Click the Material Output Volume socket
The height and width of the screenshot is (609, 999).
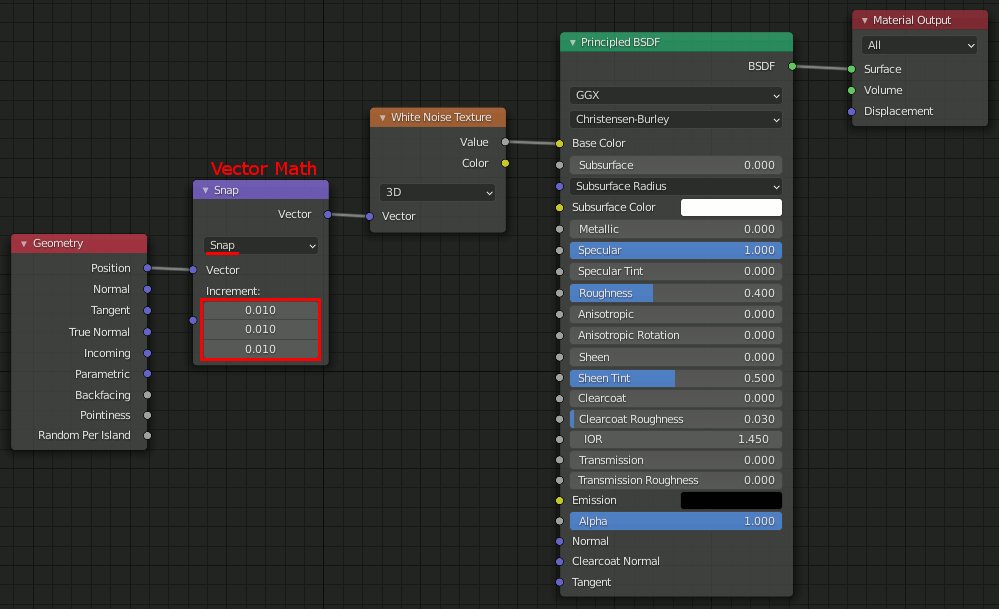(x=851, y=90)
